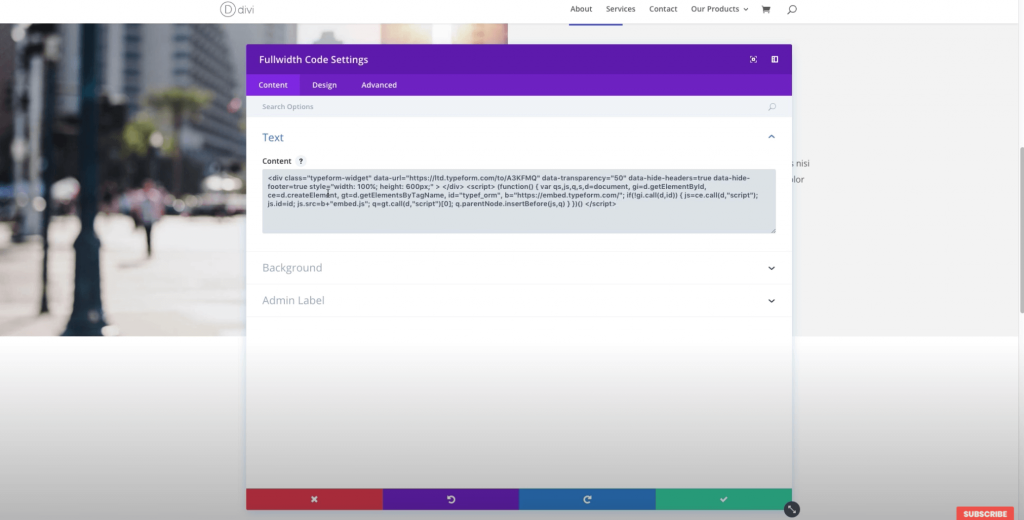Snap settings modal to sidebar icon
1024x520 pixels.
775,59
